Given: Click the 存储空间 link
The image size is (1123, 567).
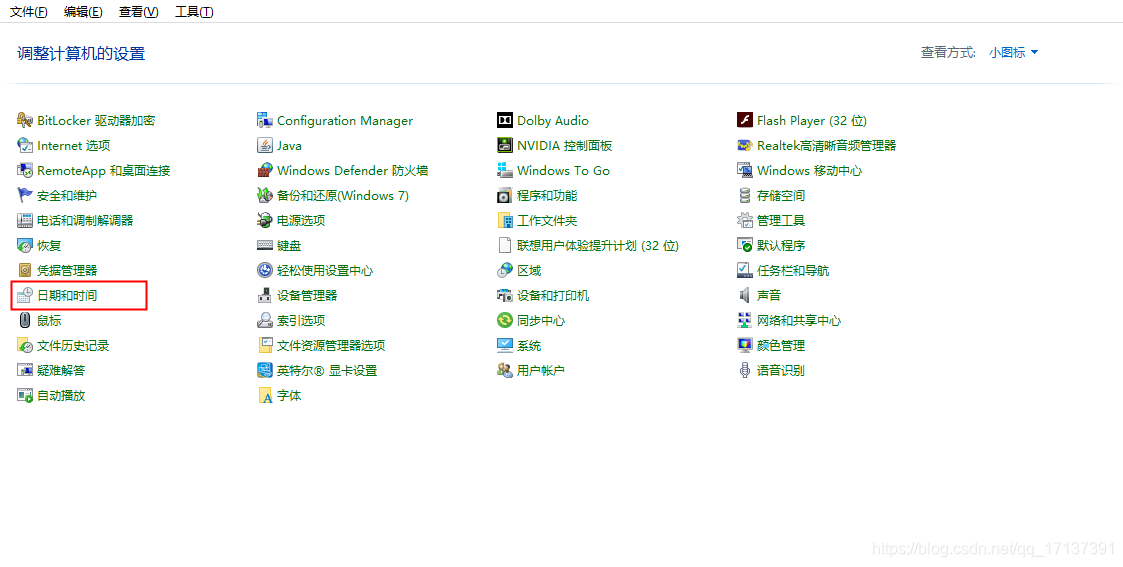Looking at the screenshot, I should (781, 195).
